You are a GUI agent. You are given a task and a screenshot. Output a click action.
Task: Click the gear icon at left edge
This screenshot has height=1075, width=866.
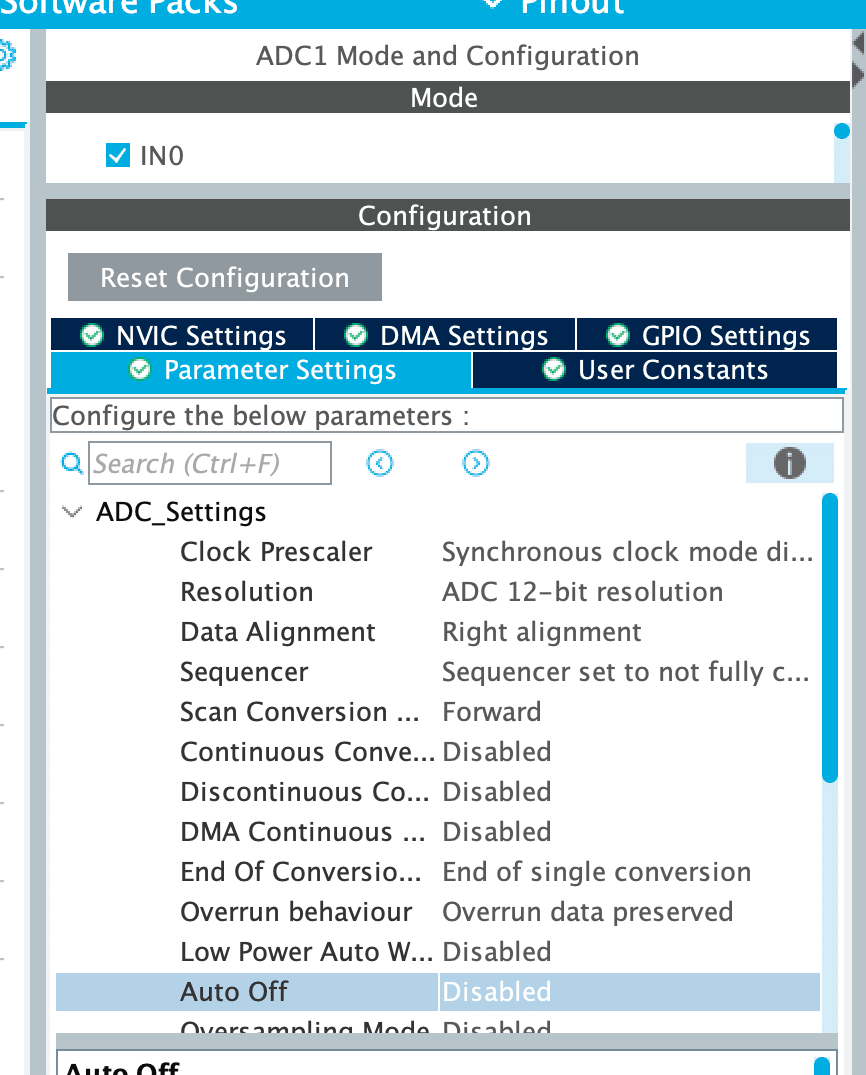coord(6,55)
